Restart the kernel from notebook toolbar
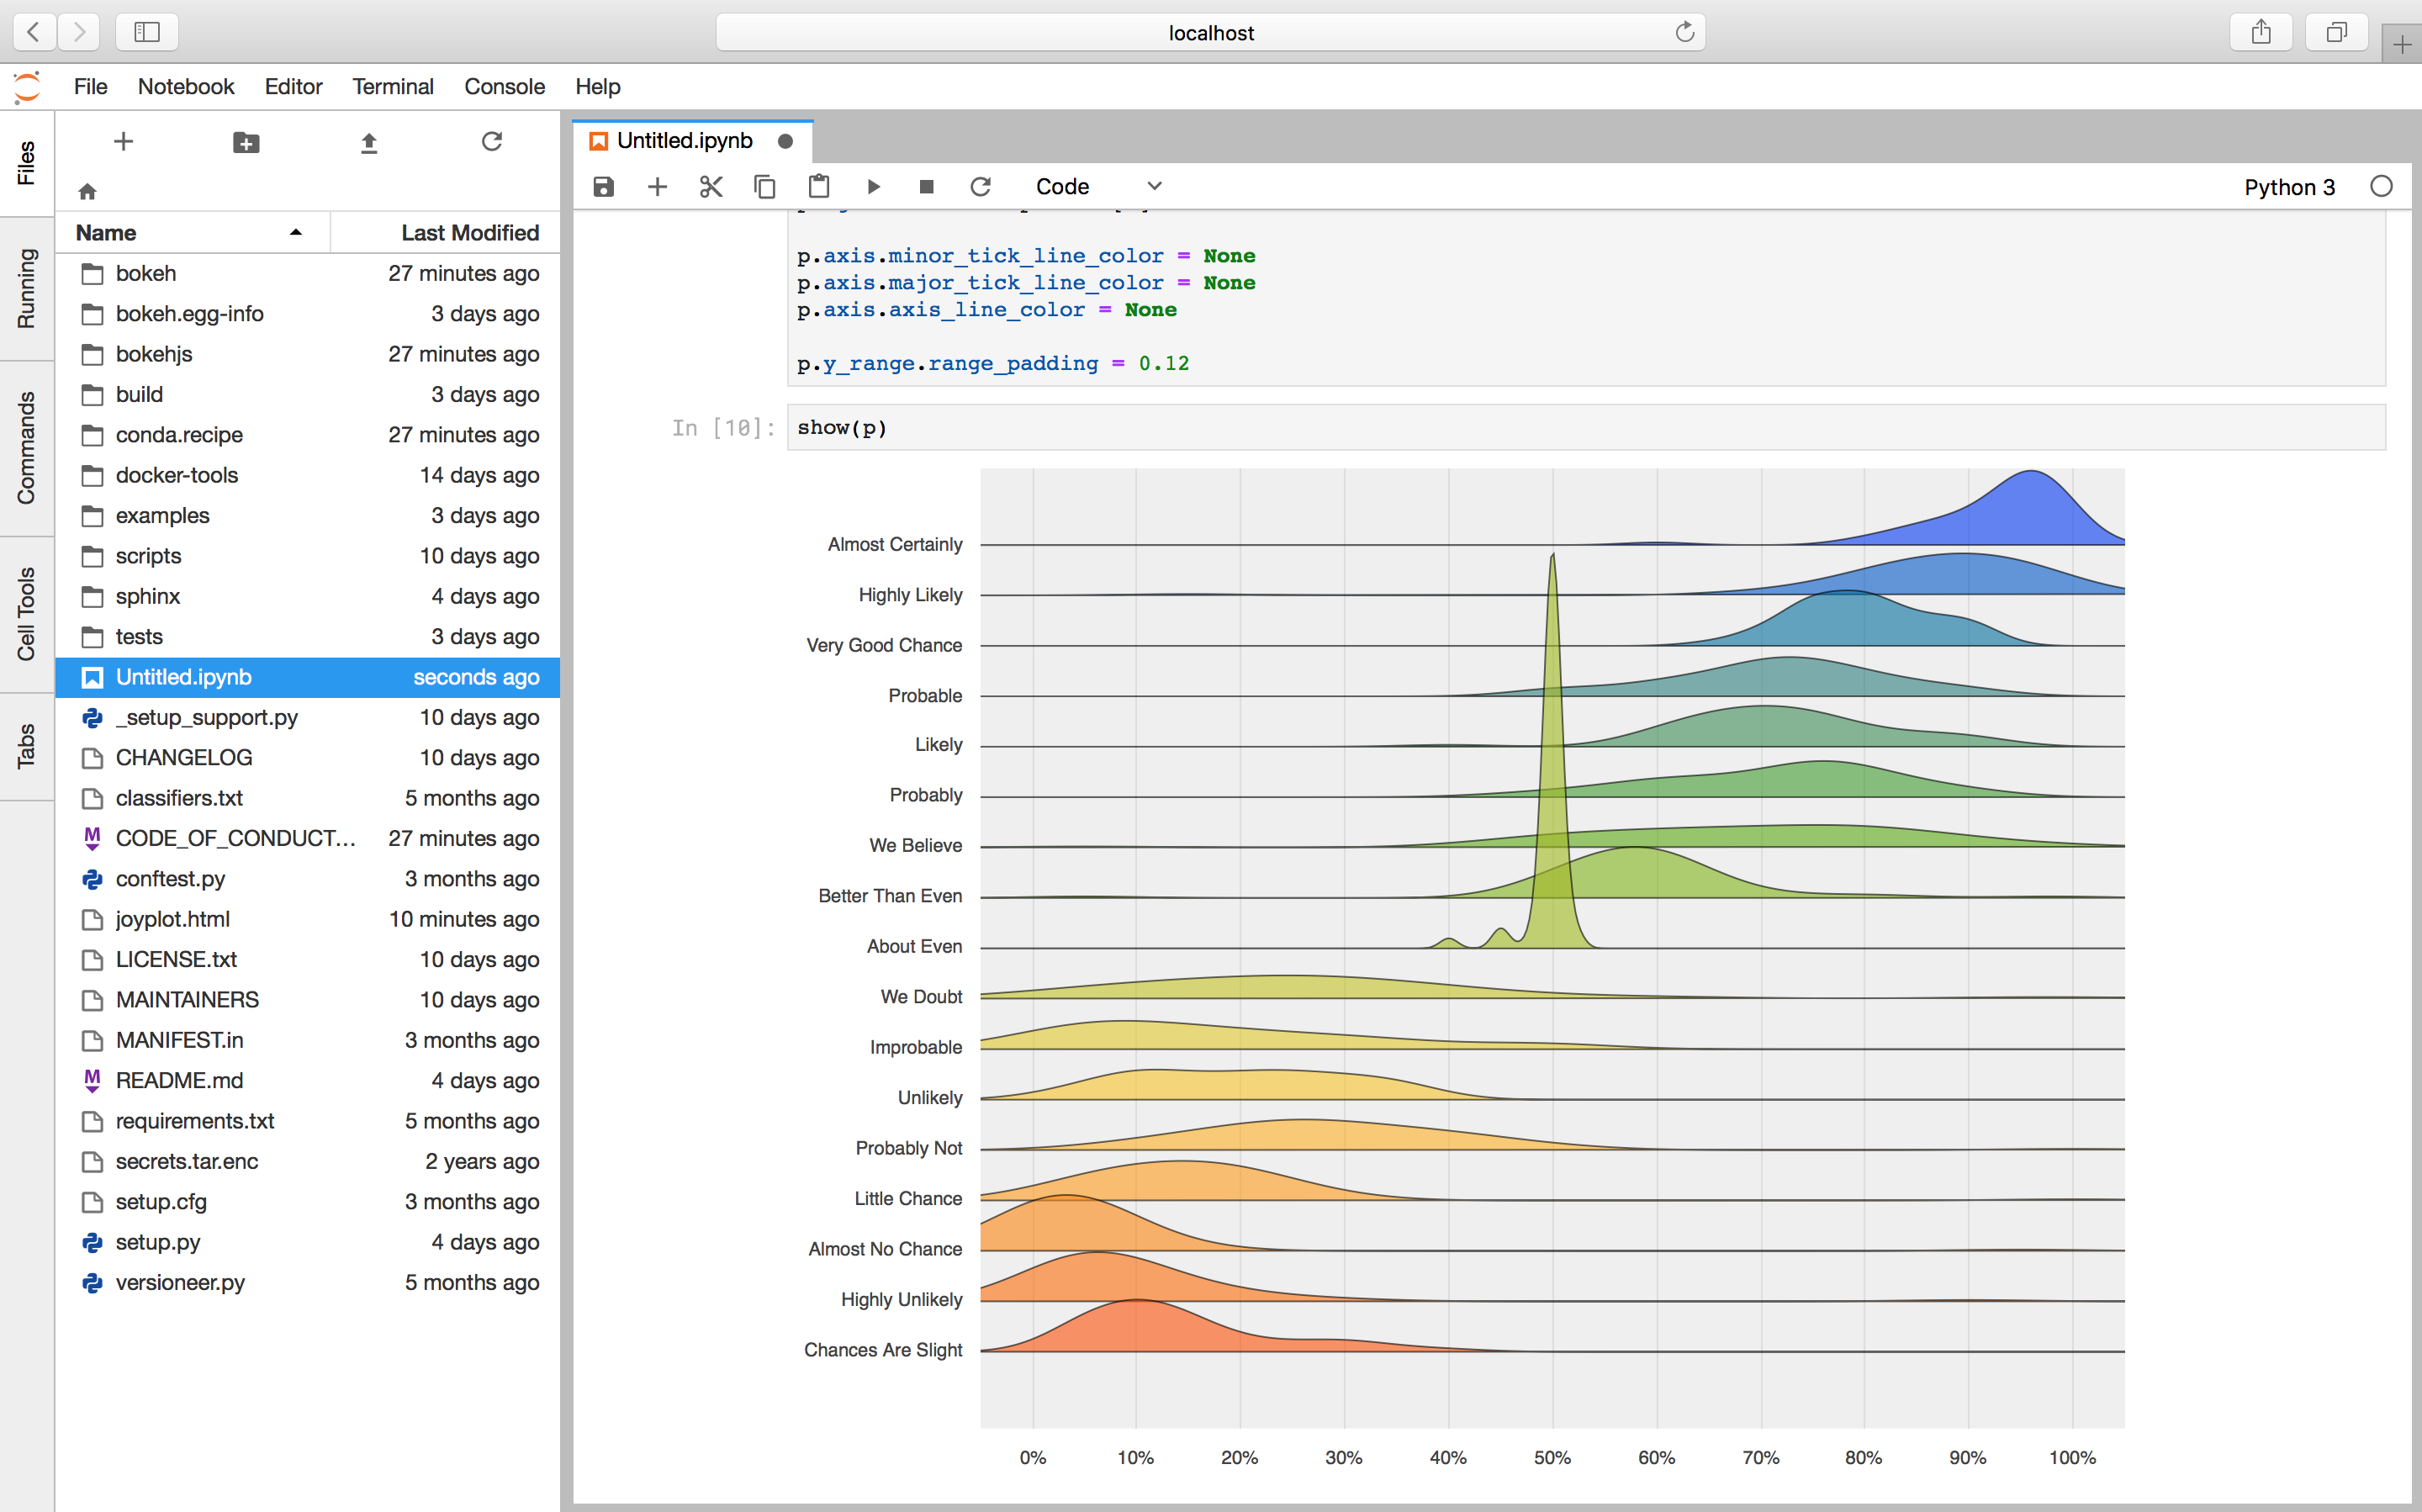 click(x=980, y=187)
